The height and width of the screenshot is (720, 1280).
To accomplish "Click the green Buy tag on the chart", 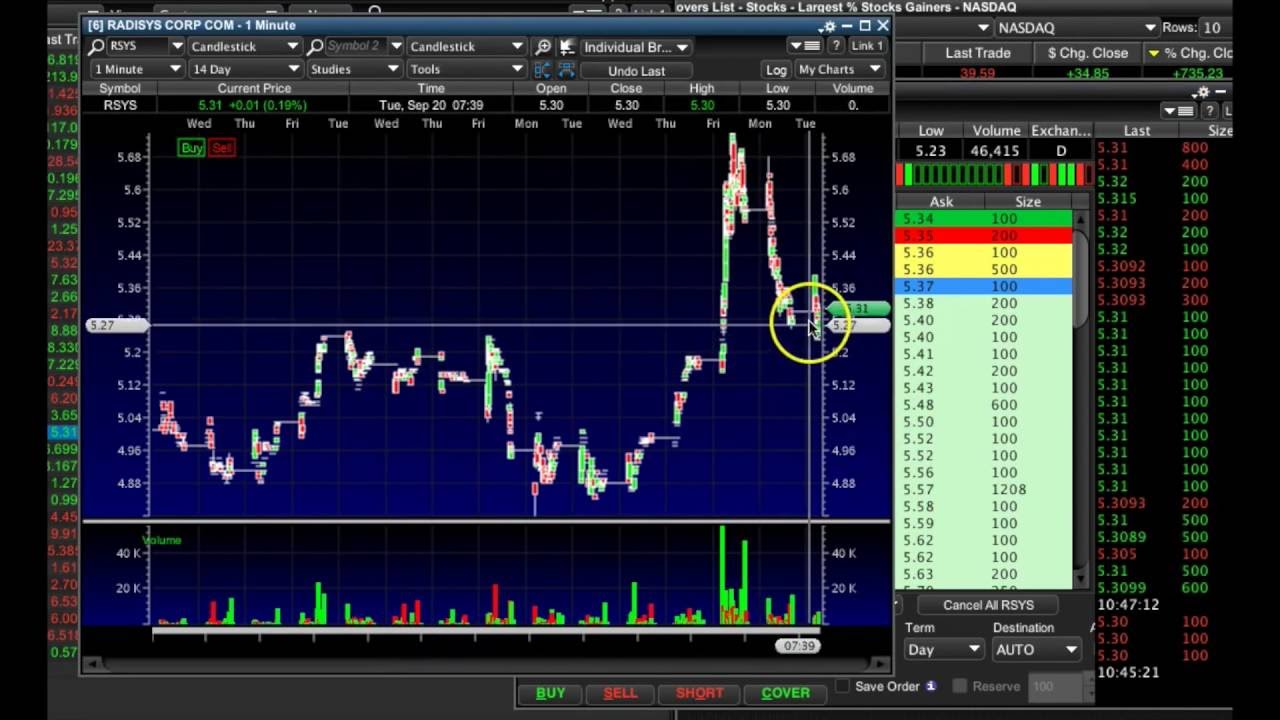I will [191, 147].
